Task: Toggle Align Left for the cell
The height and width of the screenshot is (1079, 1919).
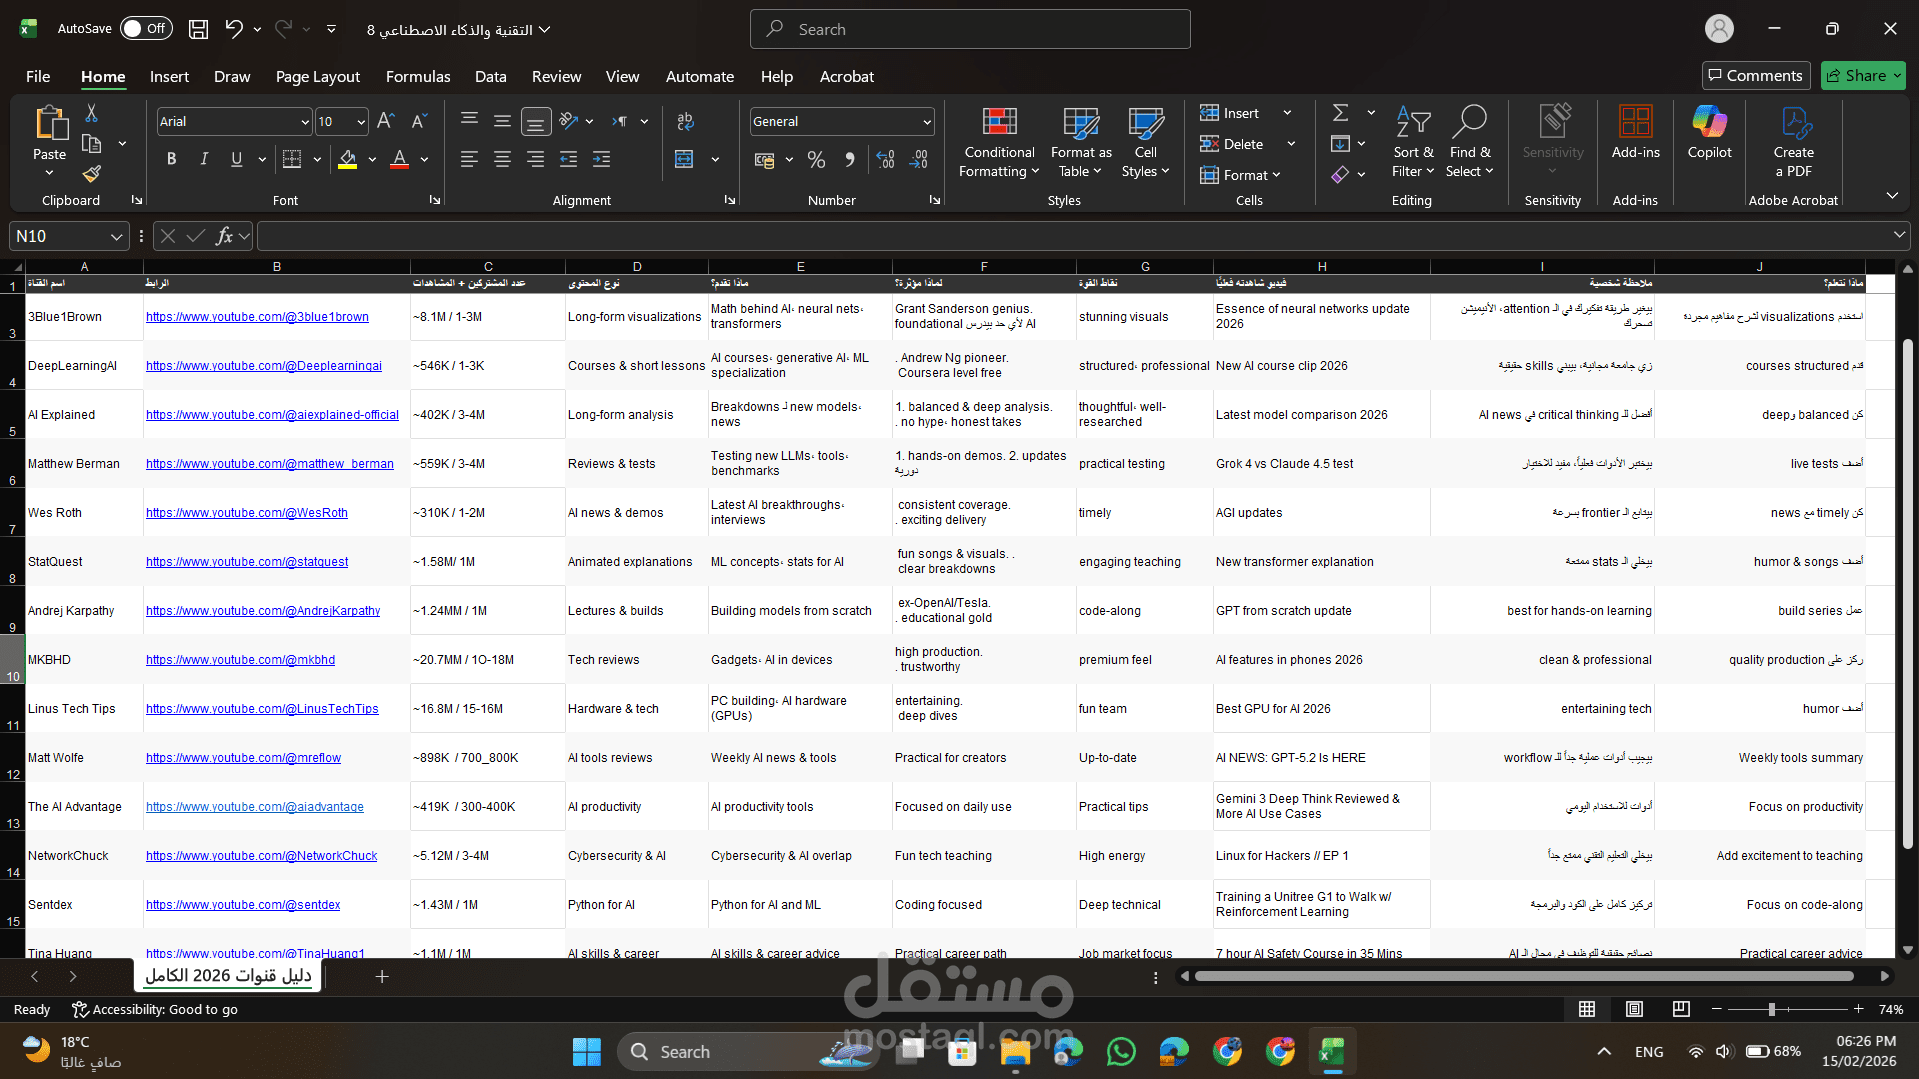Action: point(469,159)
